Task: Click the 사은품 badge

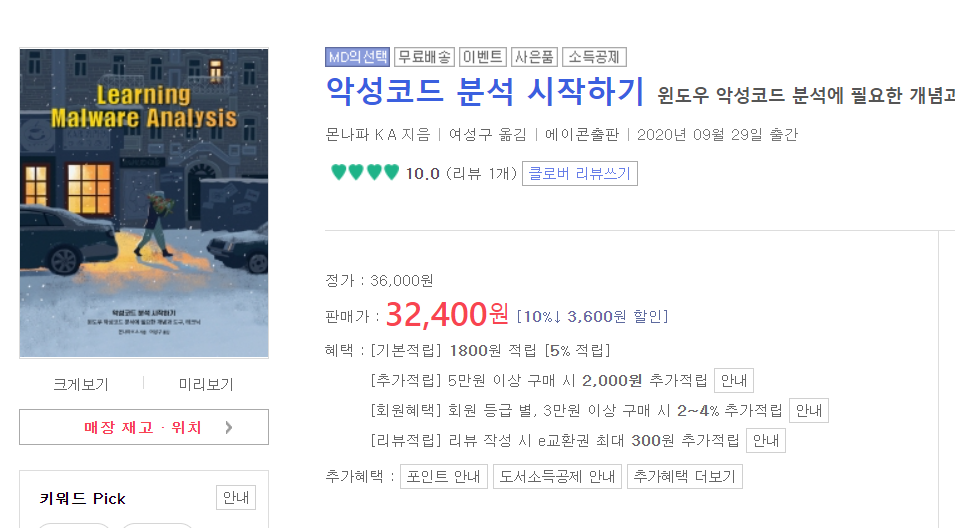Action: pos(534,57)
